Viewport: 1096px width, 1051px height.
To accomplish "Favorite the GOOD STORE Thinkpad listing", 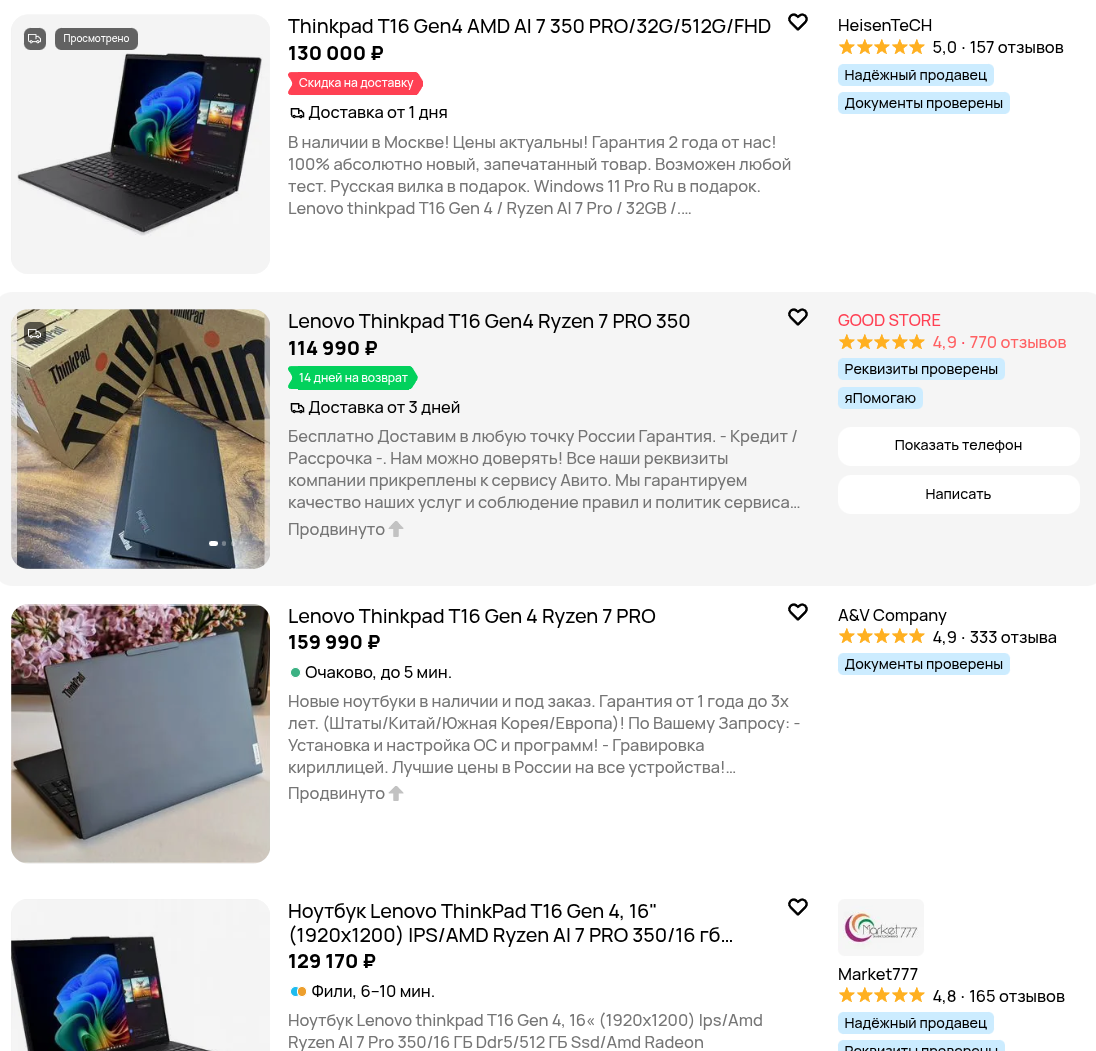I will pyautogui.click(x=798, y=317).
